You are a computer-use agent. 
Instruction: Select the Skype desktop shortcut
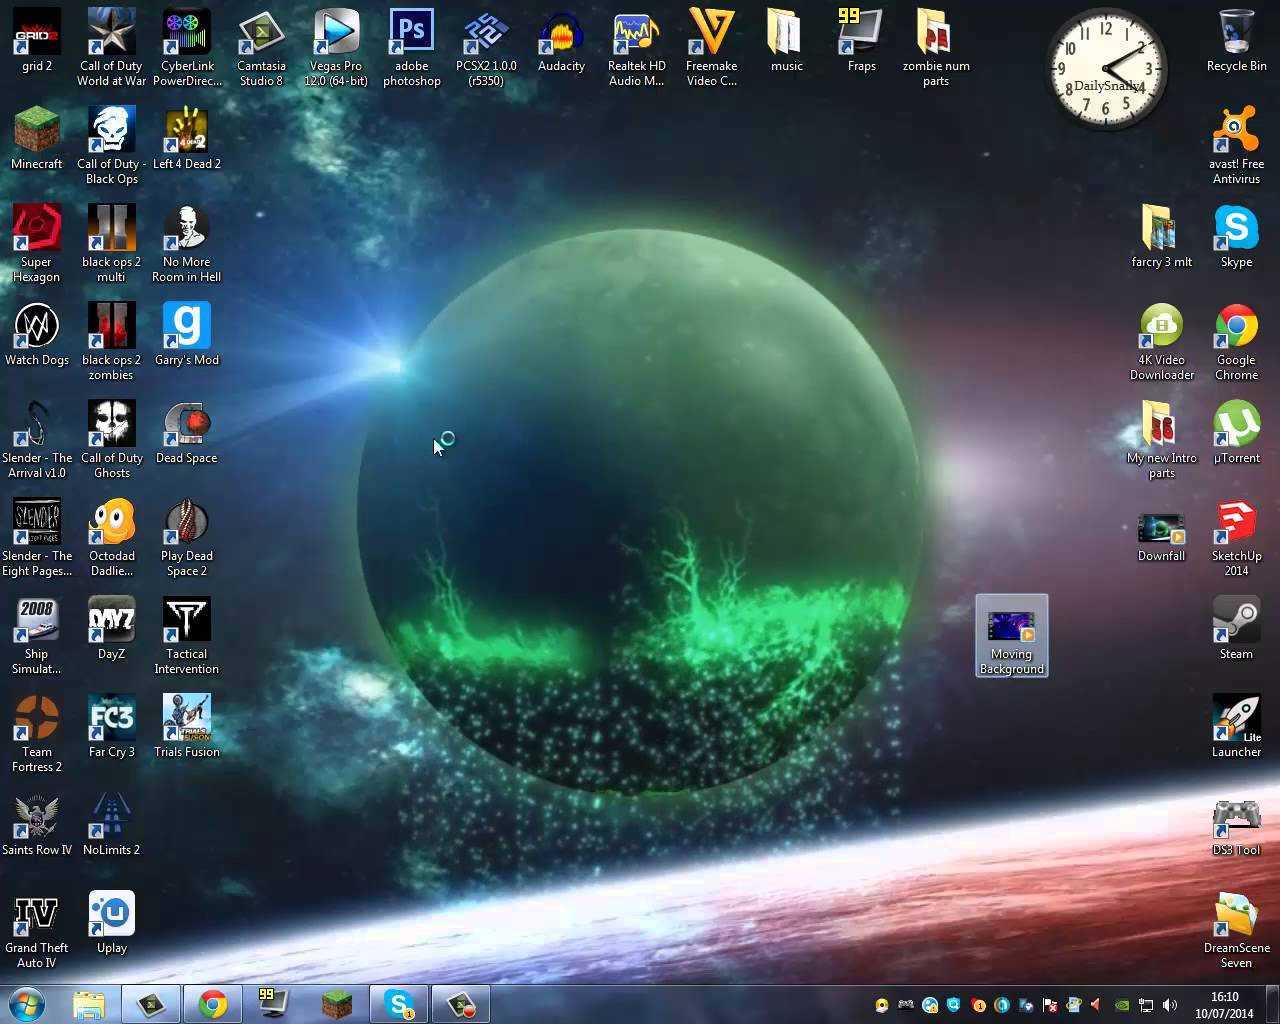[1236, 237]
